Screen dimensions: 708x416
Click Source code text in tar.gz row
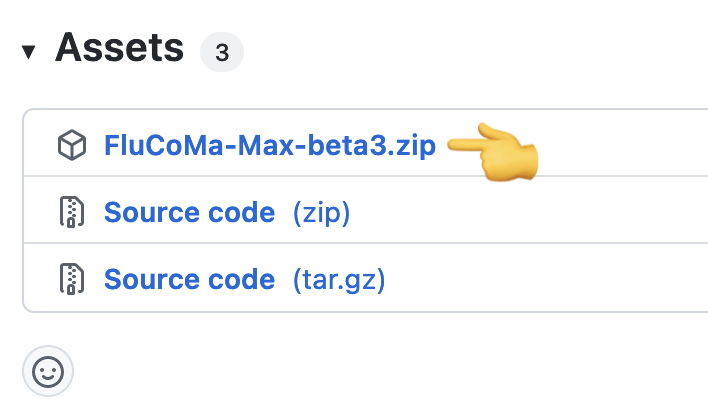(x=190, y=280)
